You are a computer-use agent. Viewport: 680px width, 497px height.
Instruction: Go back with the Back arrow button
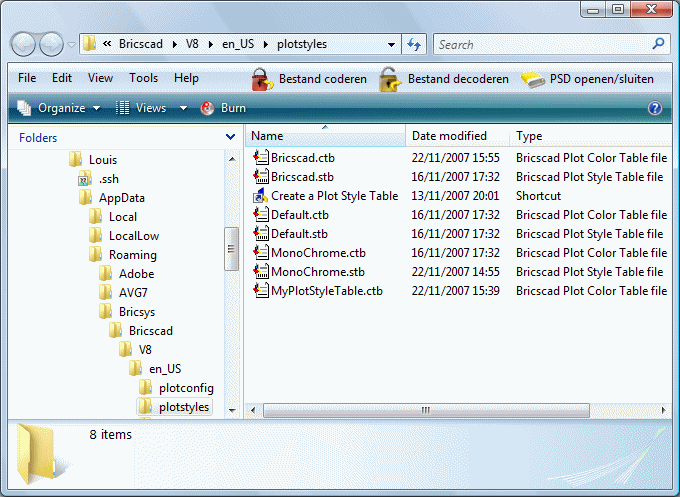pos(23,44)
